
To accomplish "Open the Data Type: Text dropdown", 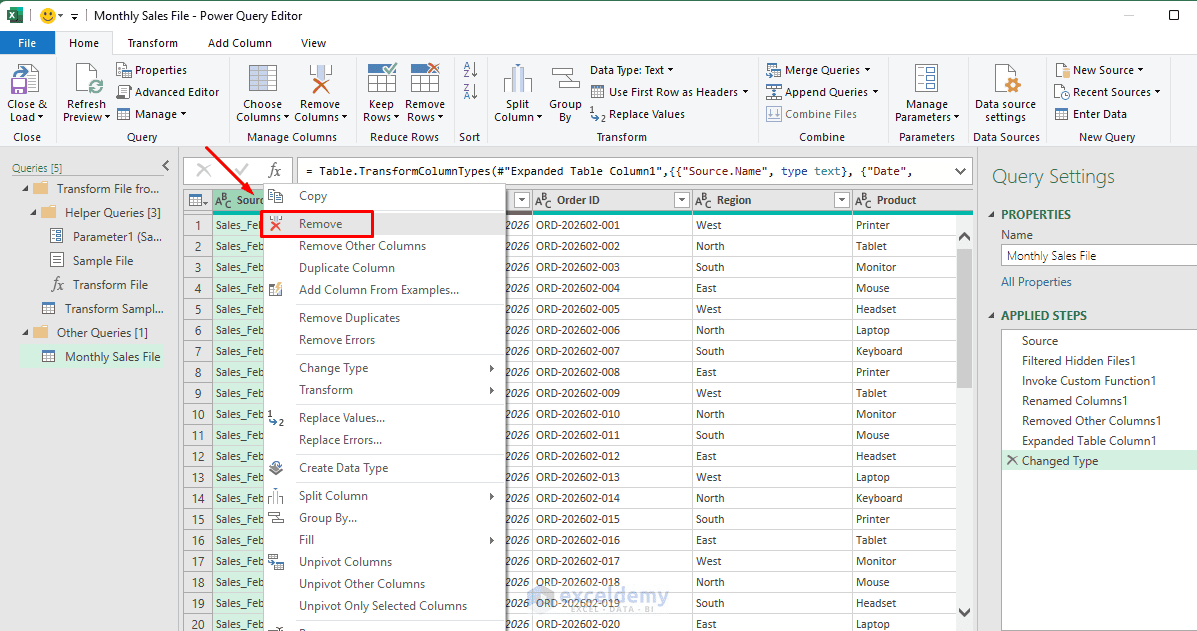I will pos(632,69).
